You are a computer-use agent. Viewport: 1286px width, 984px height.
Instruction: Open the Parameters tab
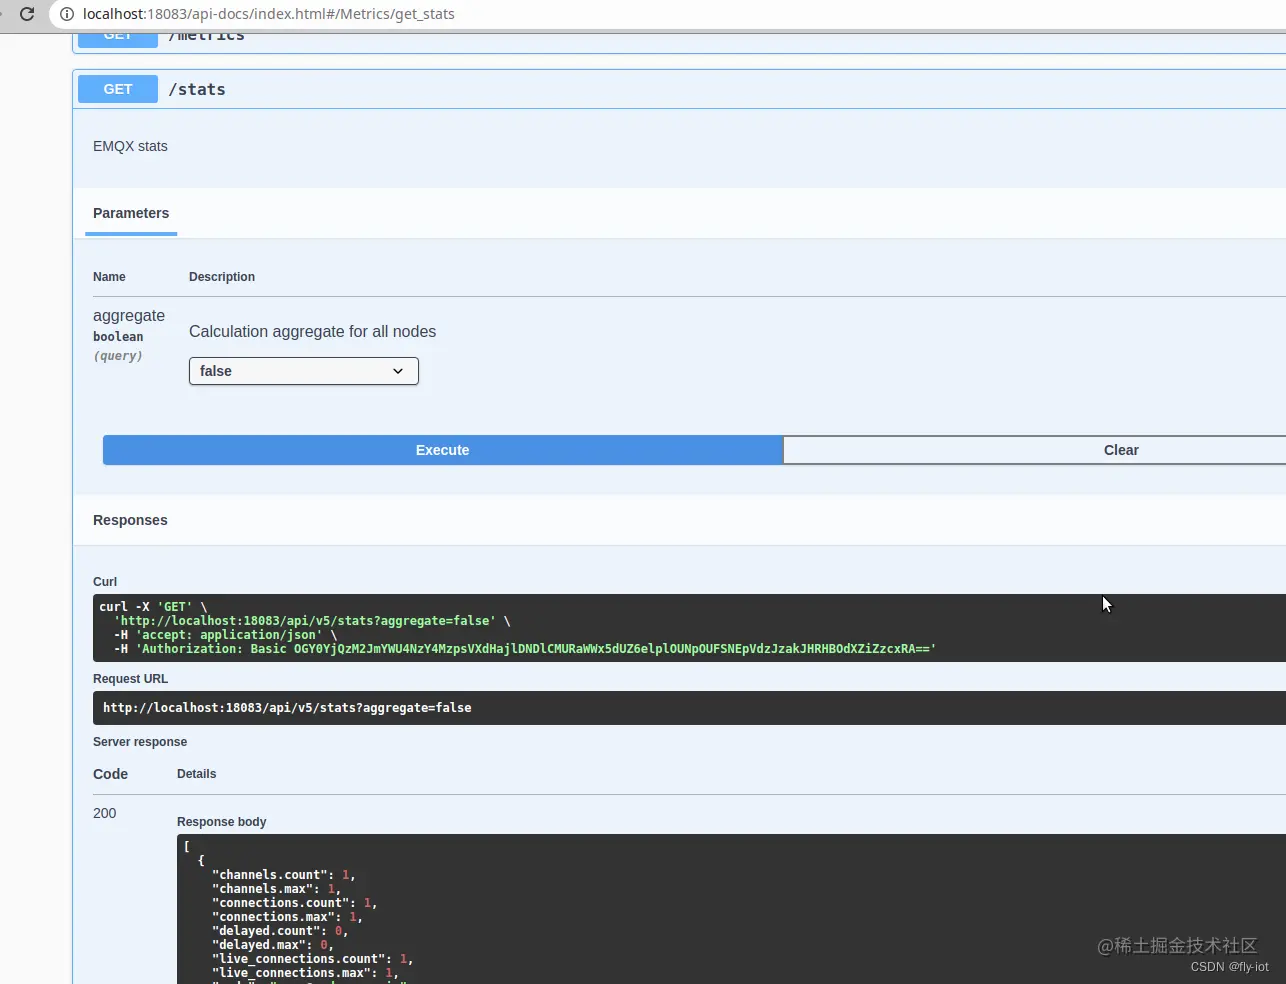[x=131, y=213]
